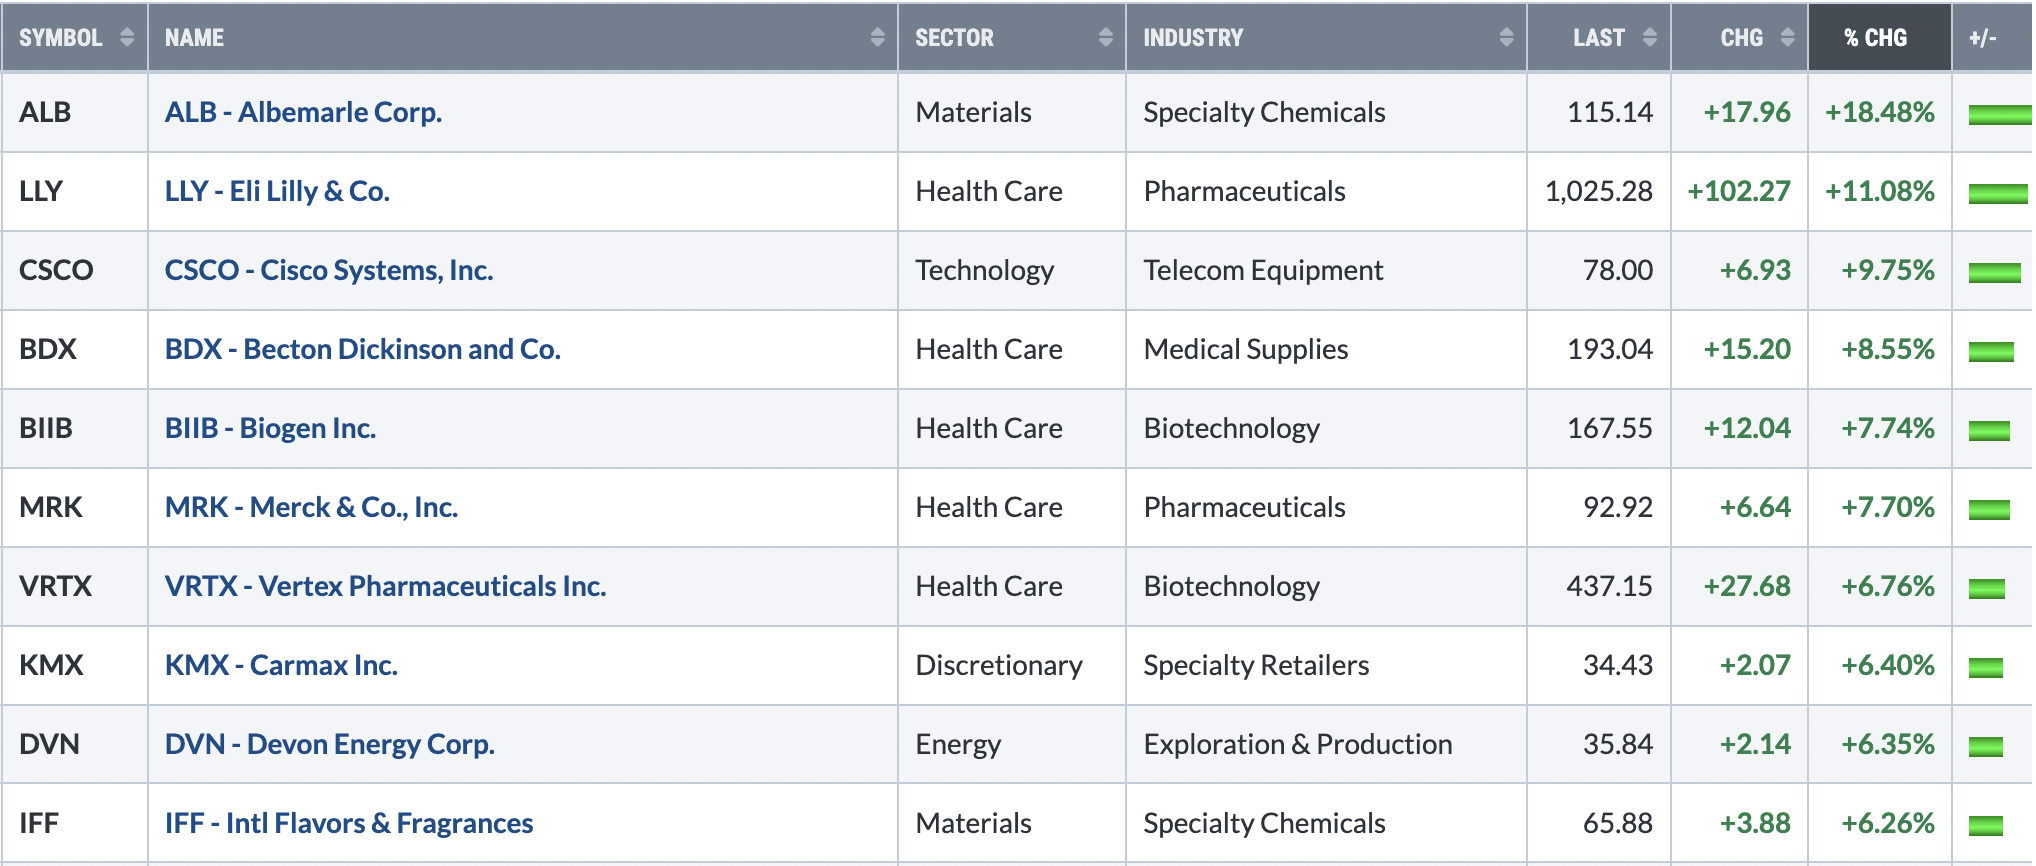Click the green bar in ALB row
Image resolution: width=2036 pixels, height=866 pixels.
(x=2000, y=114)
